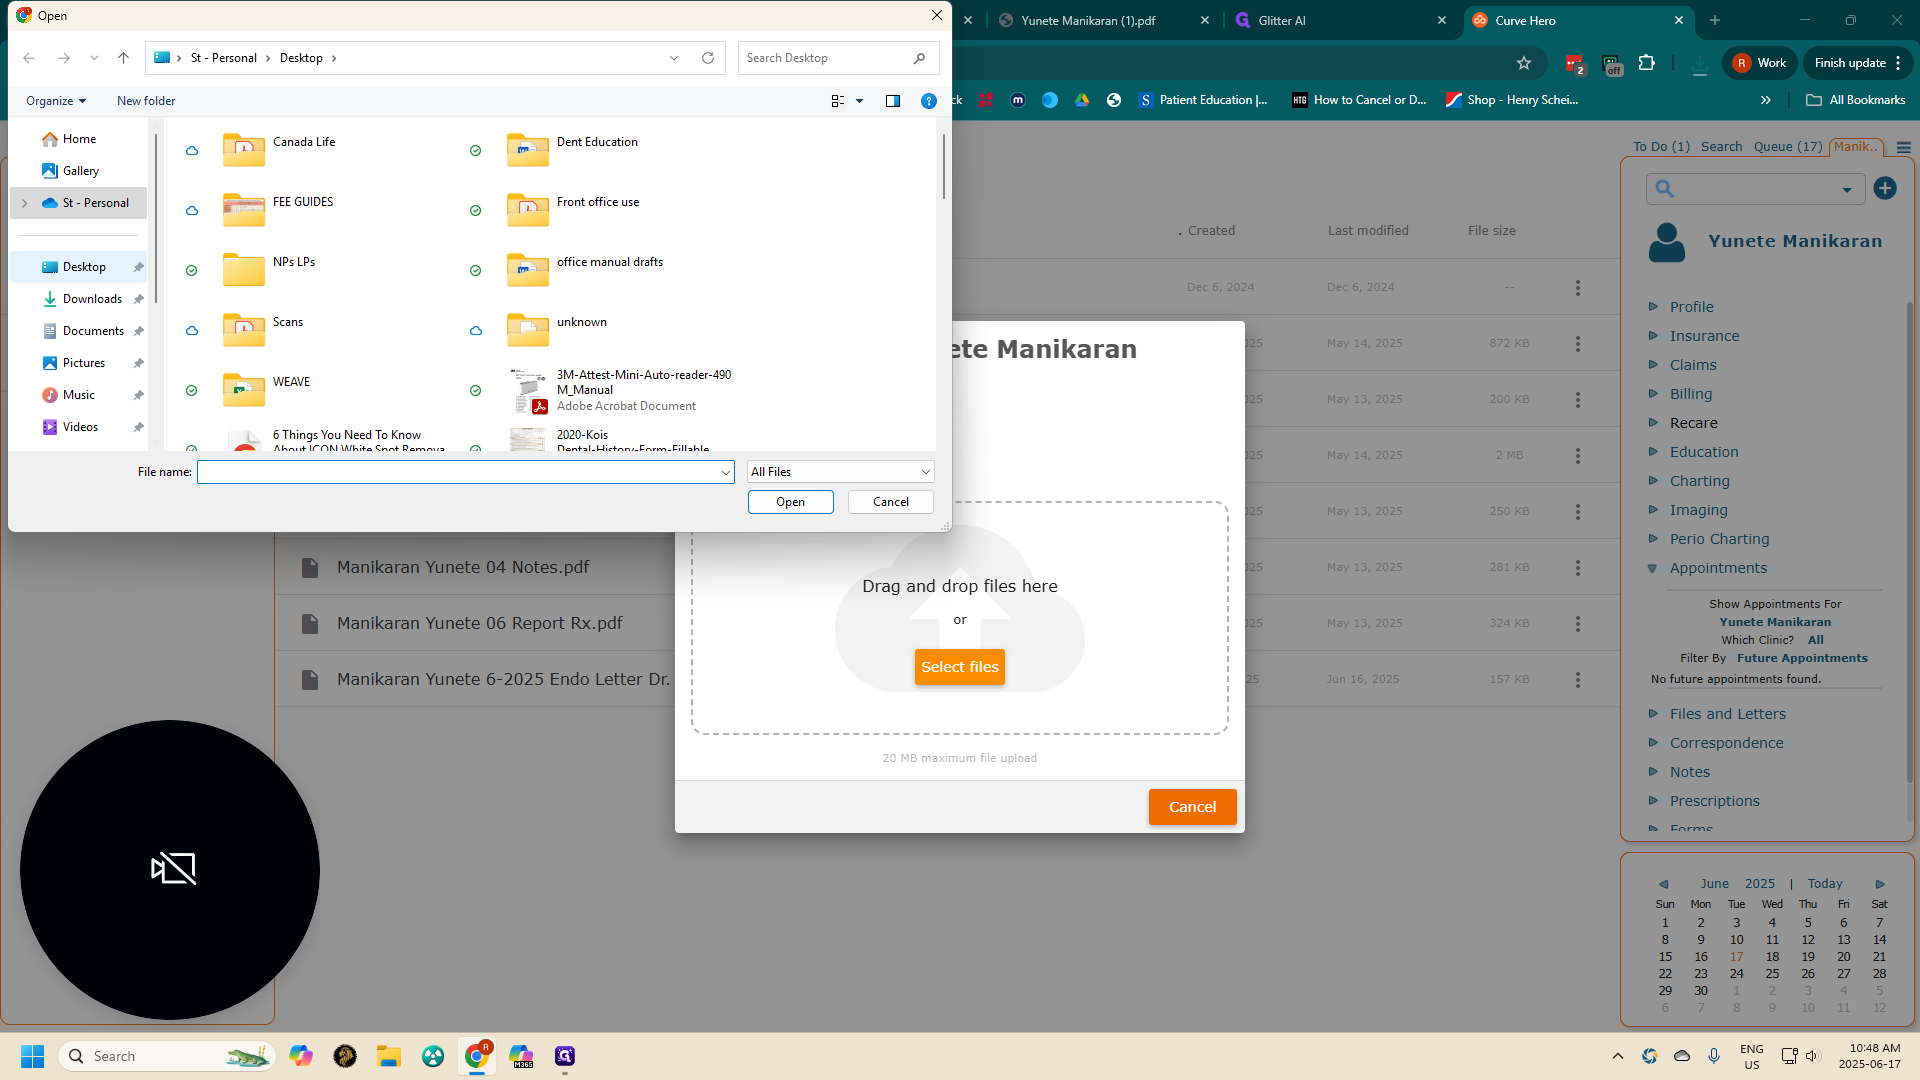1920x1080 pixels.
Task: Click the Search Desktop field
Action: [838, 58]
